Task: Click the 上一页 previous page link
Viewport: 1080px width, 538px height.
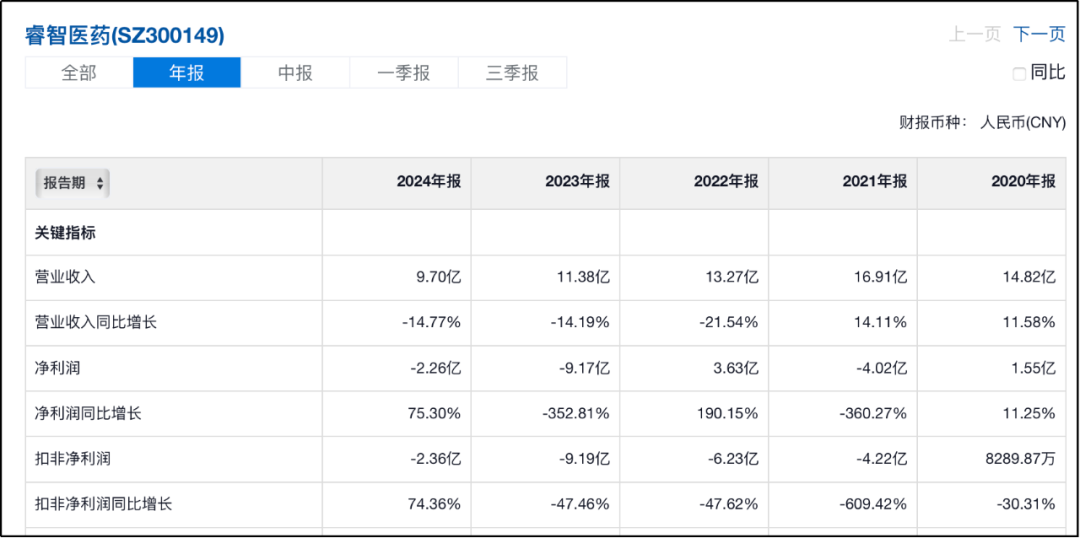Action: click(x=974, y=35)
